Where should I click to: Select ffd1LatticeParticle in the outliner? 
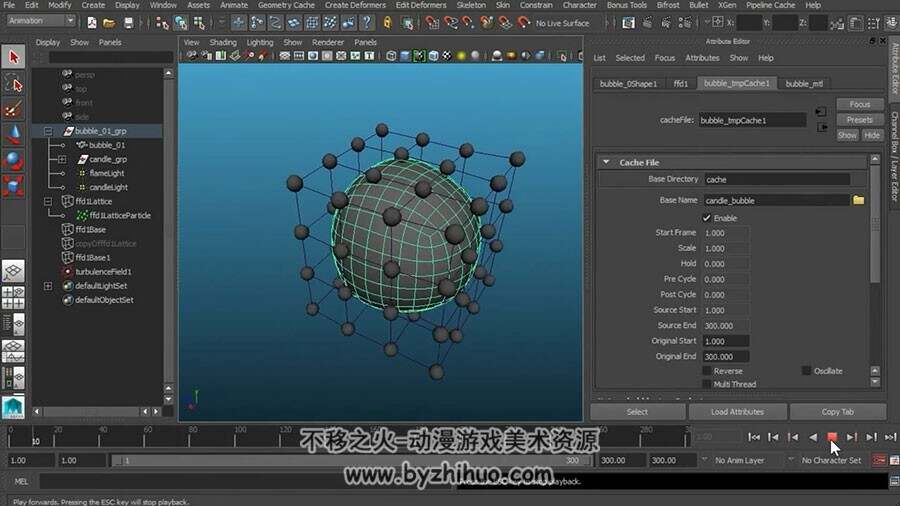click(x=120, y=216)
